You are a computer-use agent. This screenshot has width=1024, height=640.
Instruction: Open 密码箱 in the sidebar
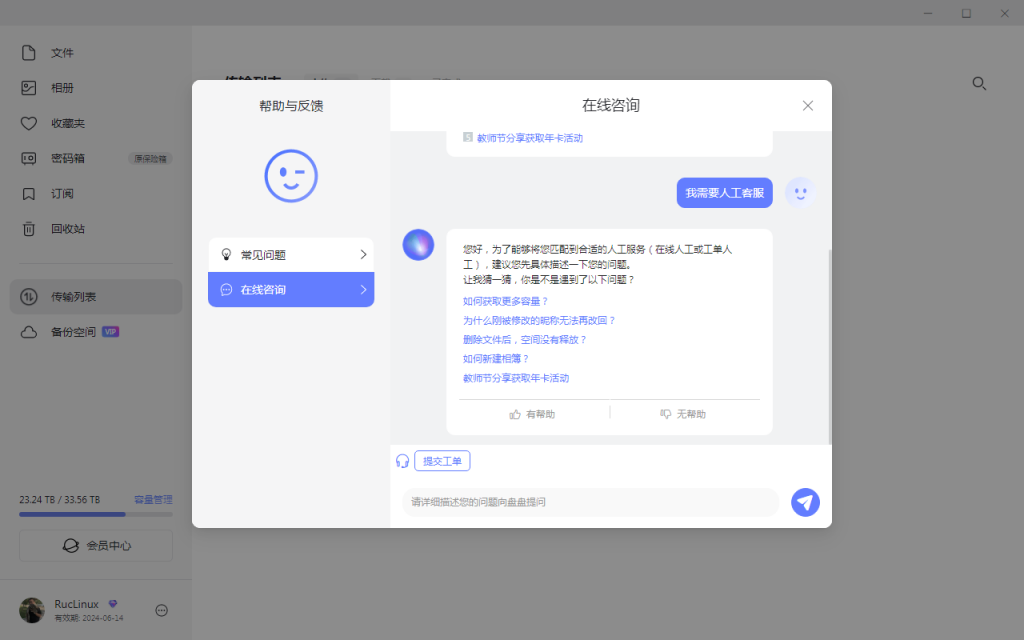67,158
